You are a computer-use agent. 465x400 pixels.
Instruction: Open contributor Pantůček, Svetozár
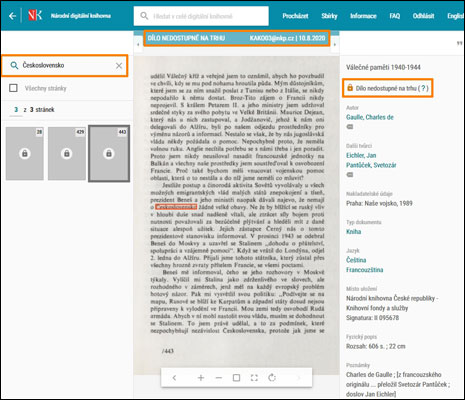371,165
